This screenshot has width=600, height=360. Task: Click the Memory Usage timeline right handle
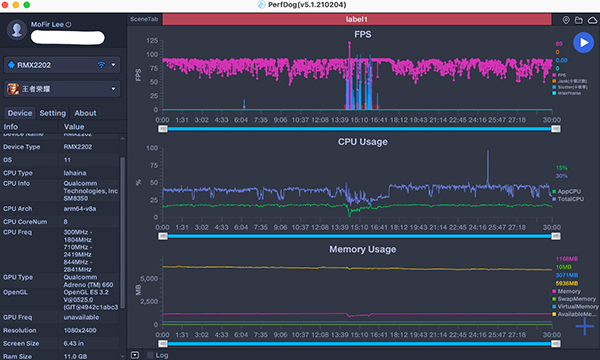tap(556, 344)
